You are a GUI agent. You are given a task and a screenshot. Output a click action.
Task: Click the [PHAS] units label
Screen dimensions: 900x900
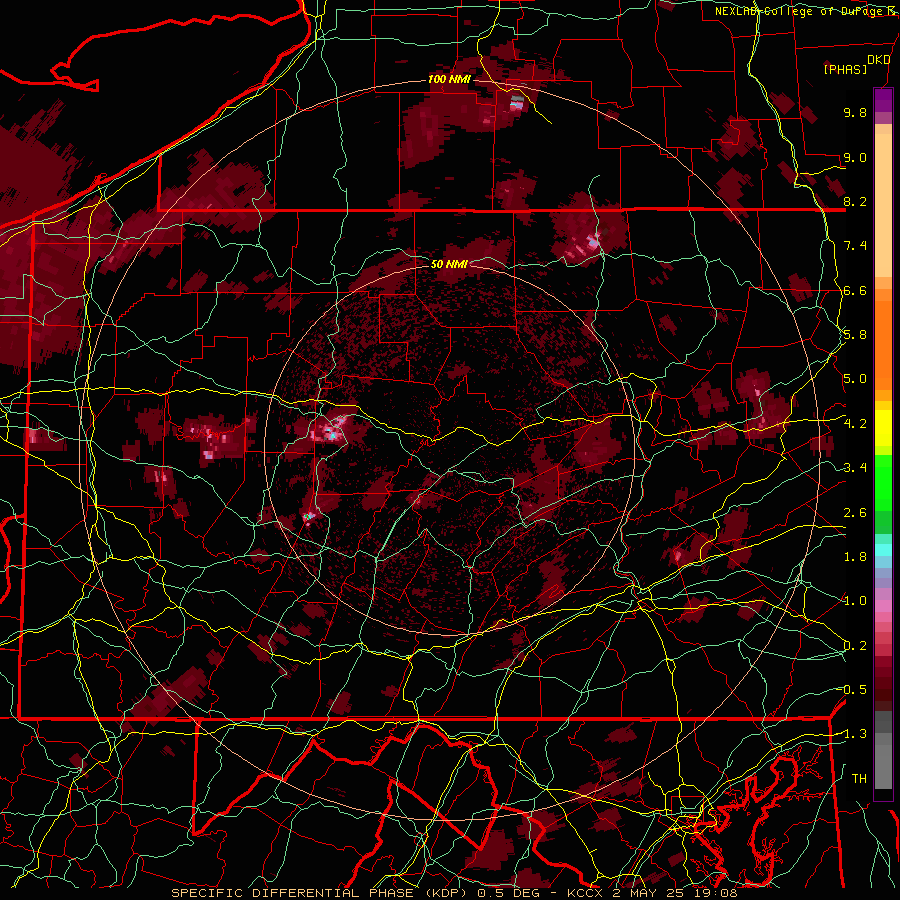[x=845, y=70]
